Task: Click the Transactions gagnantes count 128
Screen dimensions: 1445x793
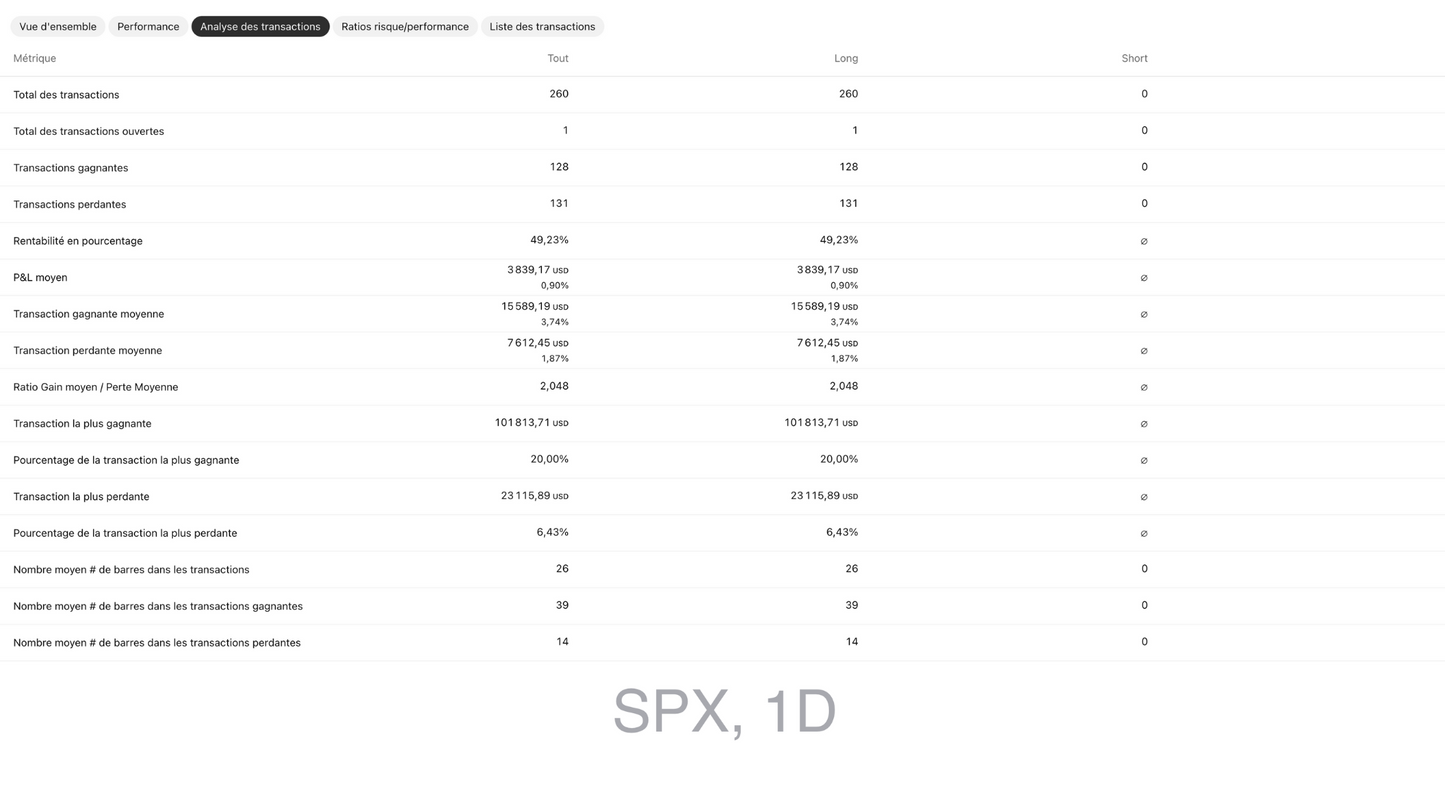Action: click(x=559, y=167)
